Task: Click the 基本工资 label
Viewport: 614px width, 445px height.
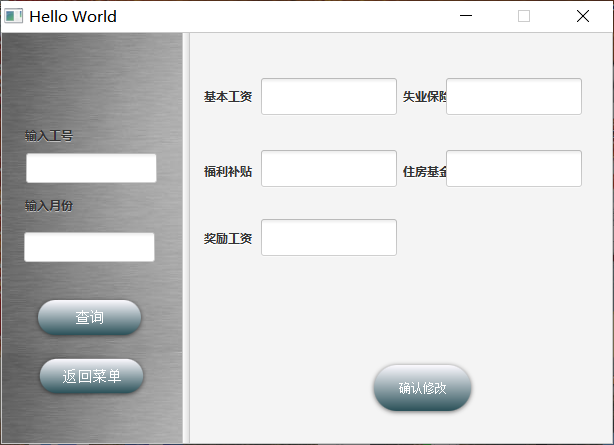Action: click(228, 97)
